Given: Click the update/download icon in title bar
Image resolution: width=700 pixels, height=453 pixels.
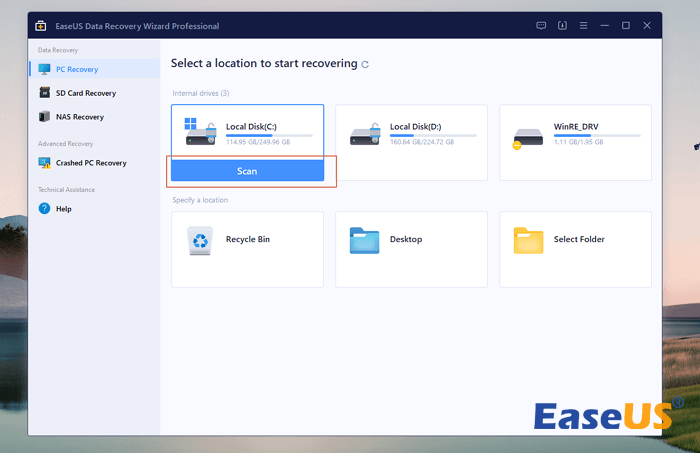Looking at the screenshot, I should tap(562, 25).
